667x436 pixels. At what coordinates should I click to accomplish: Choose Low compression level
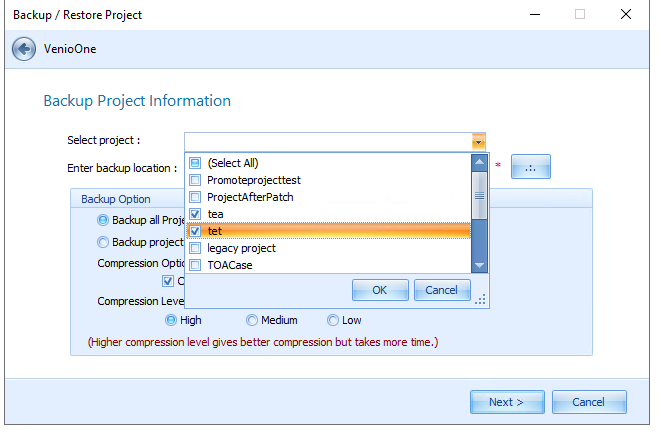[333, 320]
